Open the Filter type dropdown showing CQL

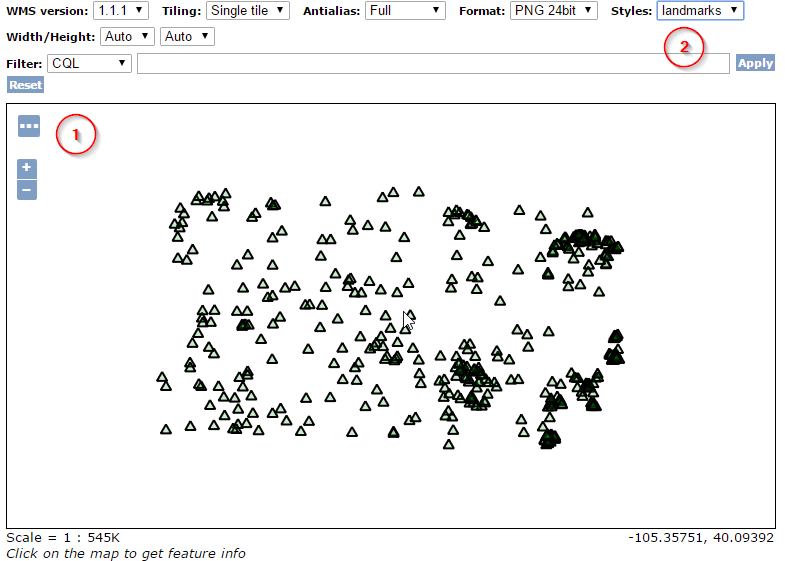[x=89, y=64]
